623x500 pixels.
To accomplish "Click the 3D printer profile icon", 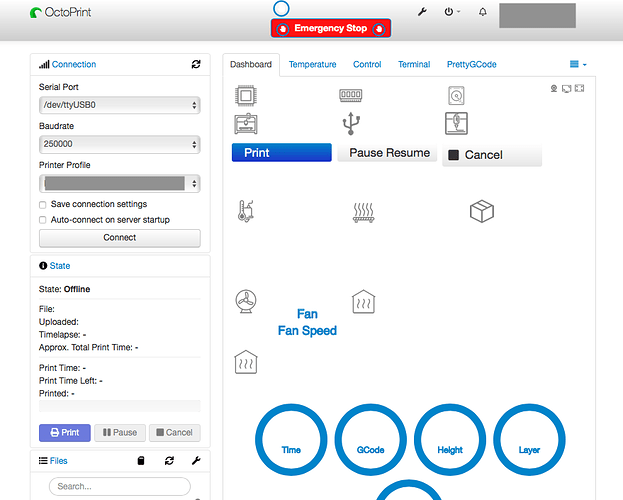I will [246, 124].
